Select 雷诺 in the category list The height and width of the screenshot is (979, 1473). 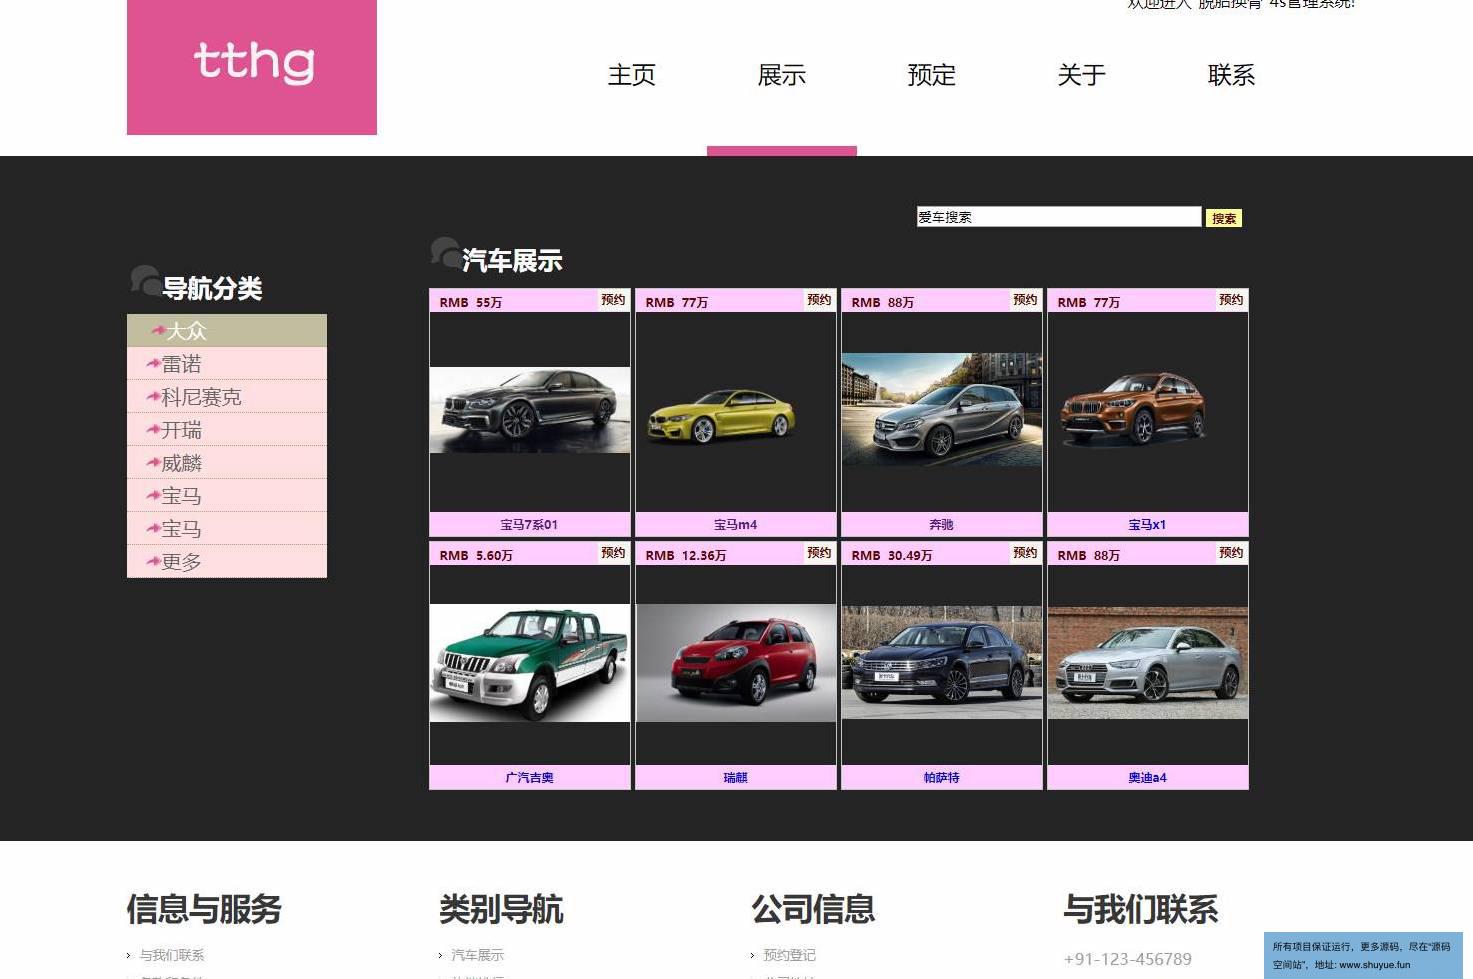pos(227,364)
